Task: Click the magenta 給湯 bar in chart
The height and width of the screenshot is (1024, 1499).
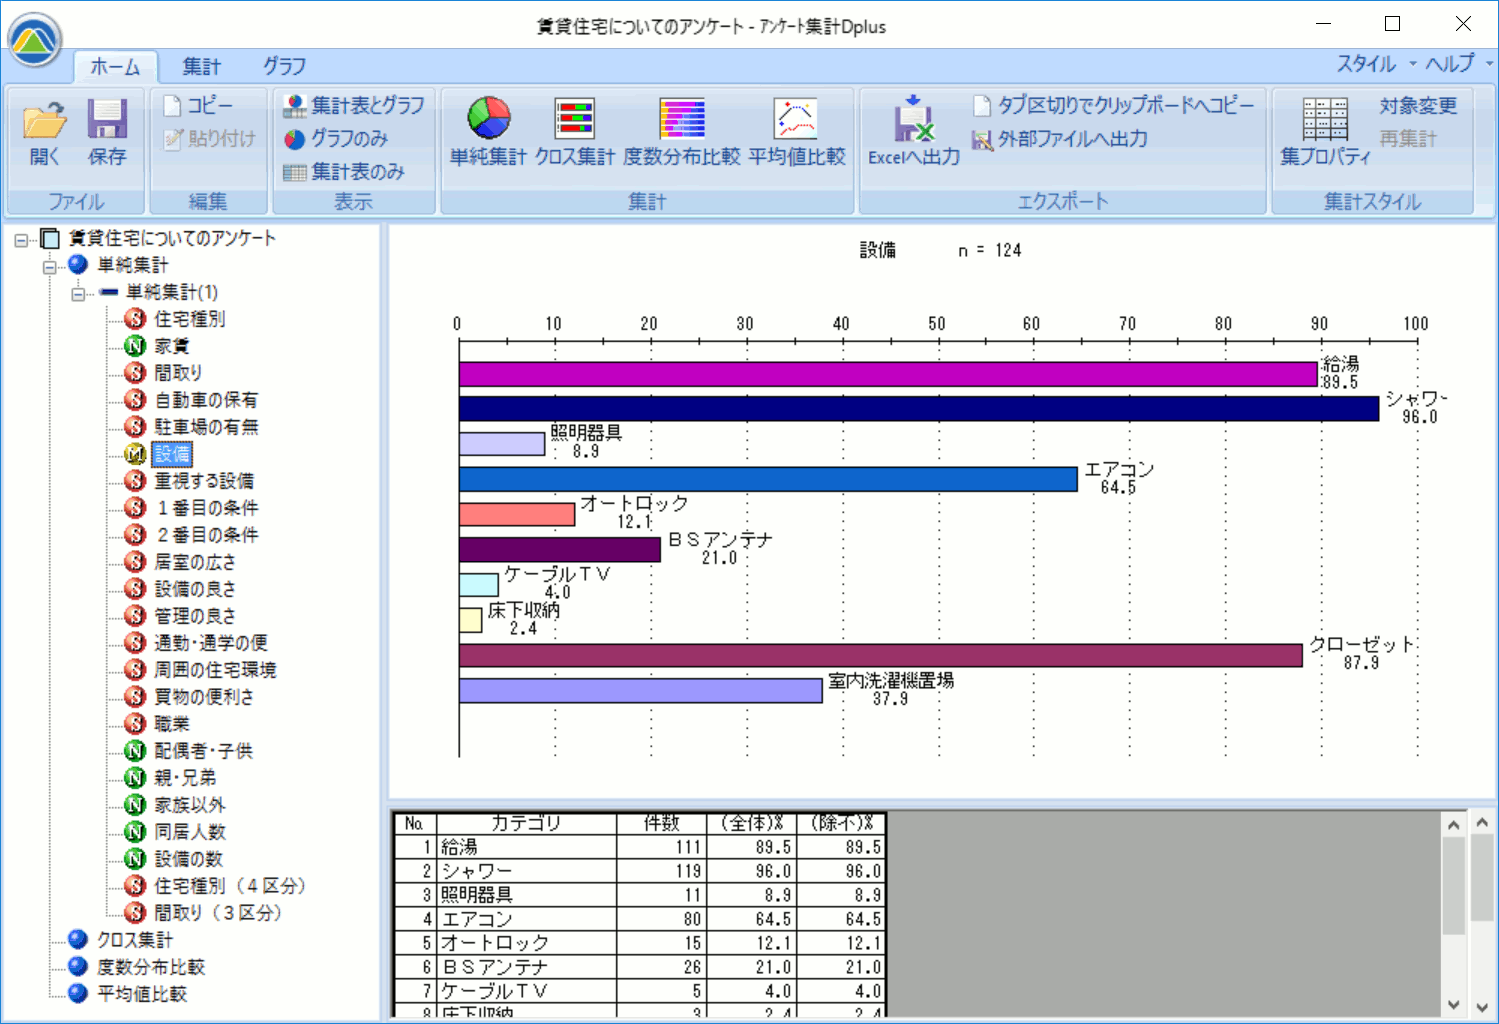Action: point(888,374)
